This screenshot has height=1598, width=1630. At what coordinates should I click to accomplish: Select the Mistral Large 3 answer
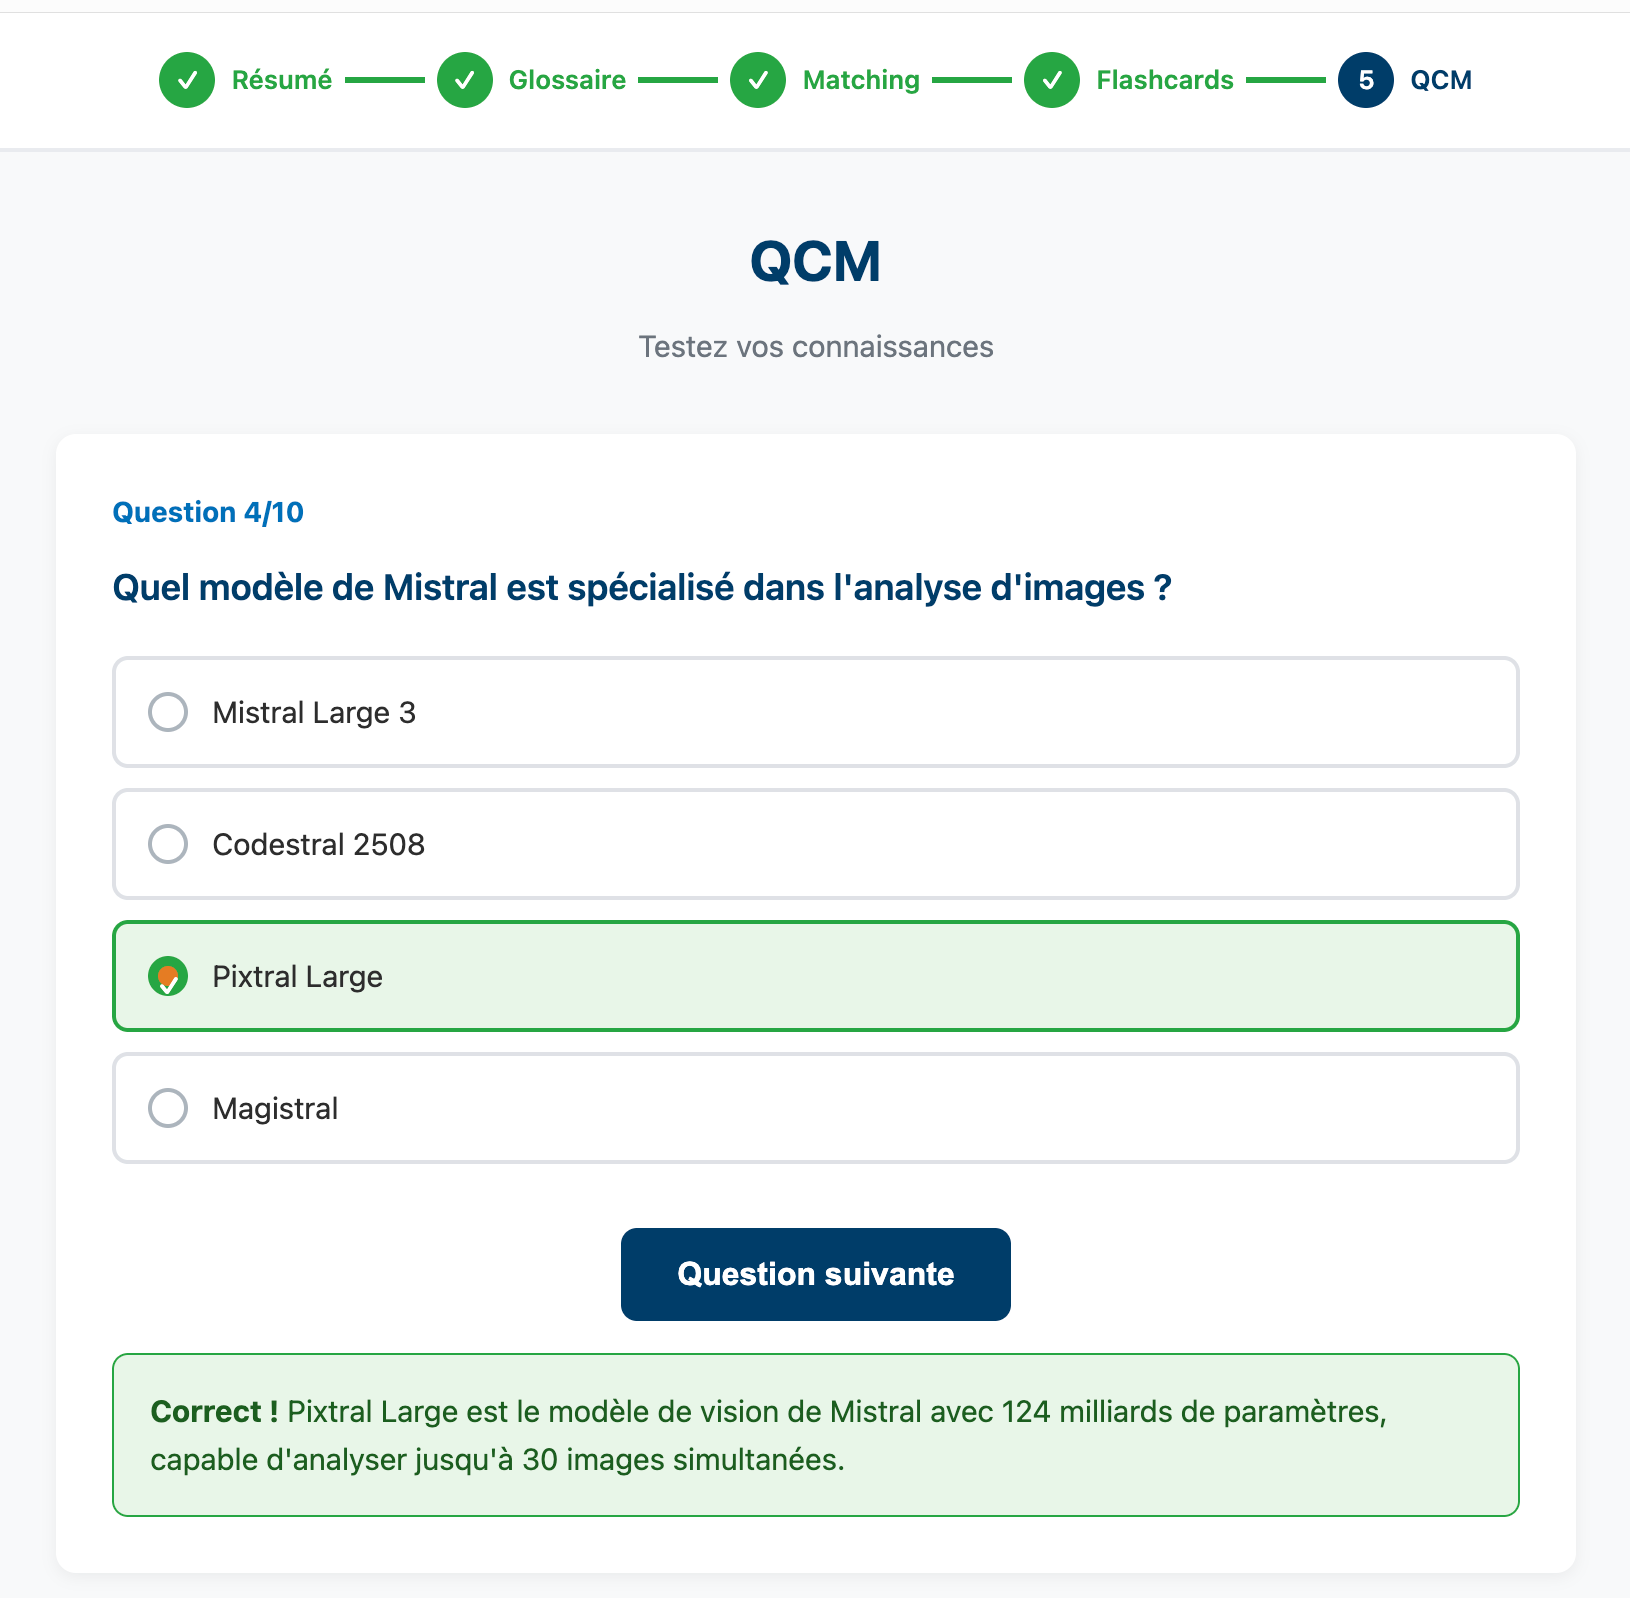pos(815,713)
